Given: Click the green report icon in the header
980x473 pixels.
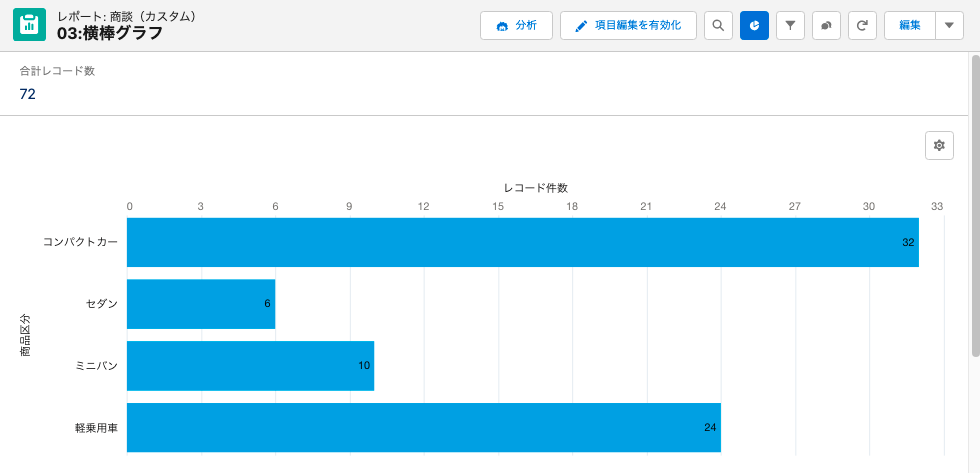Looking at the screenshot, I should [x=29, y=25].
